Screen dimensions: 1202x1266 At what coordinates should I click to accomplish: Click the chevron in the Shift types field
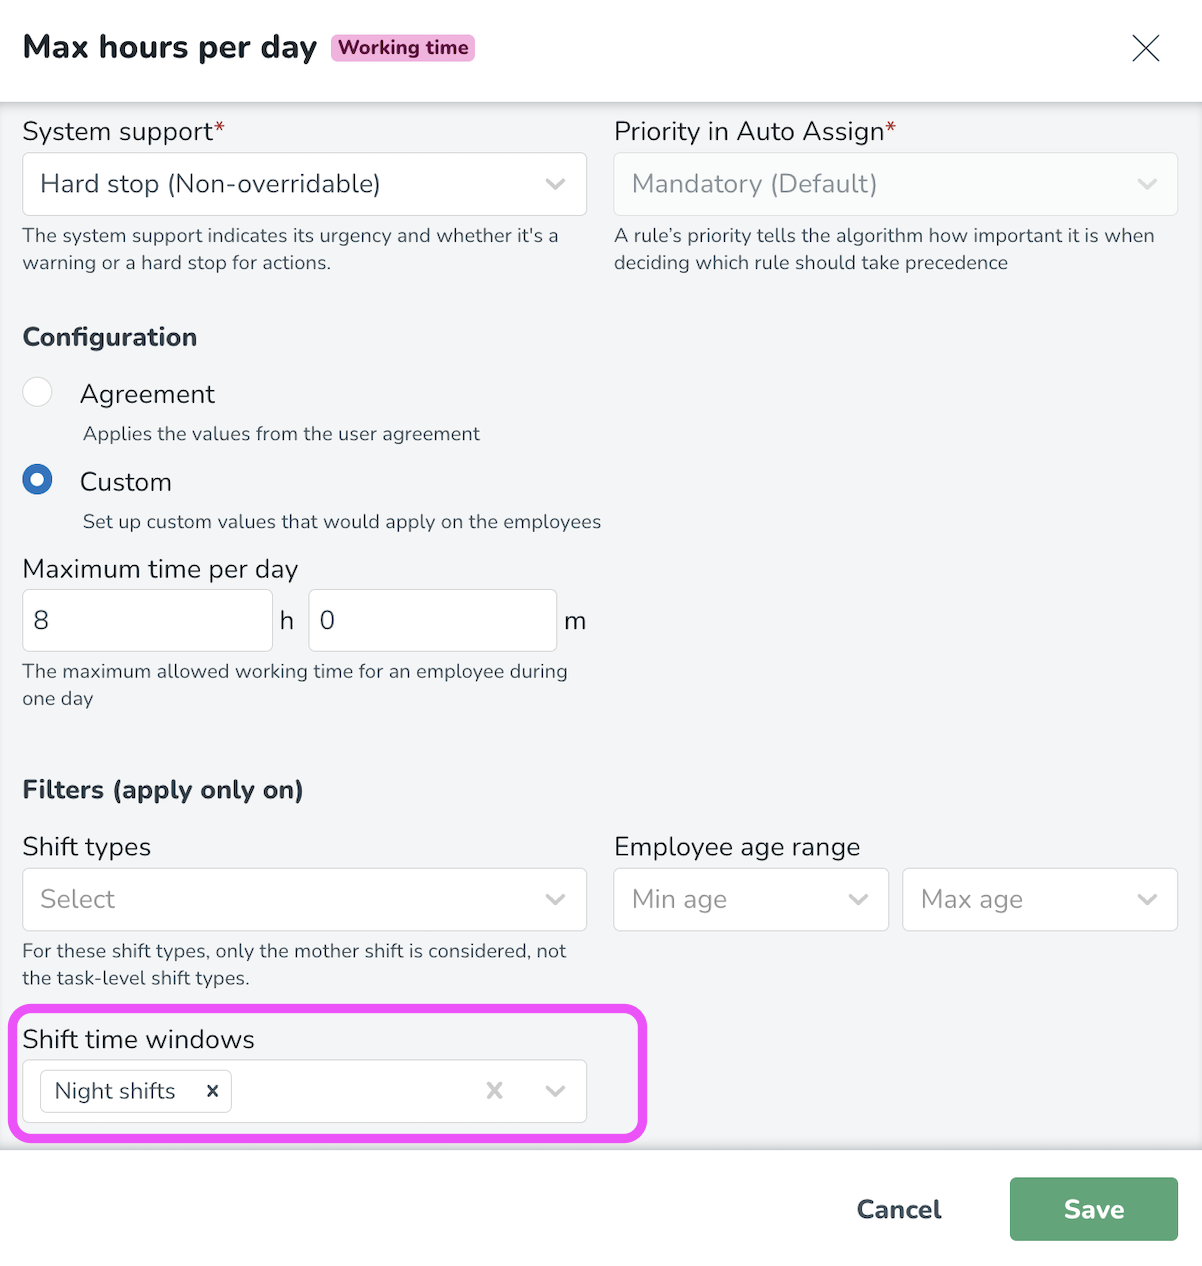[x=555, y=899]
